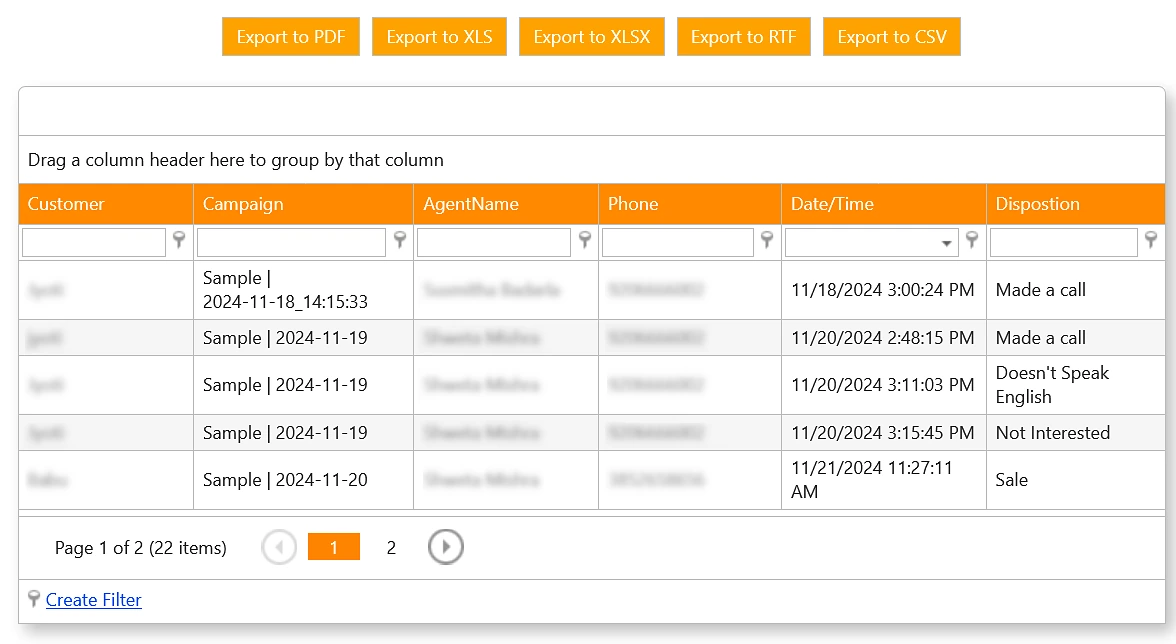Select the 'Sale' disposition cell

coord(1076,480)
